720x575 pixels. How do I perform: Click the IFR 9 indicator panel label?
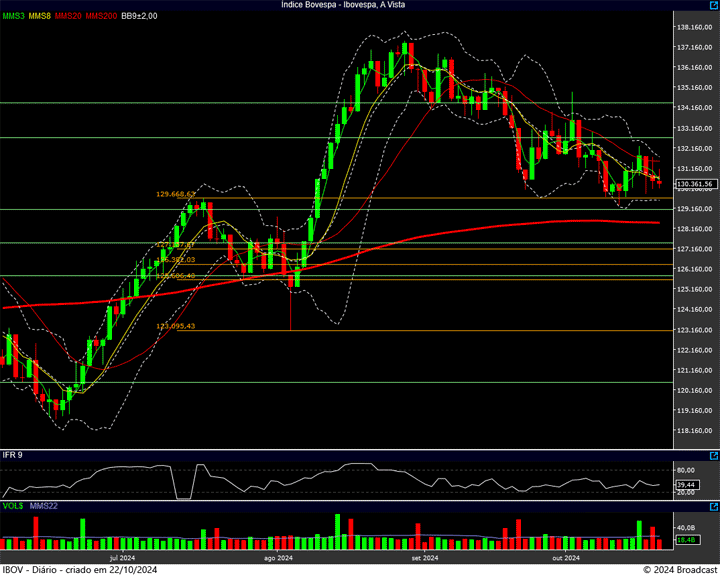tap(13, 456)
